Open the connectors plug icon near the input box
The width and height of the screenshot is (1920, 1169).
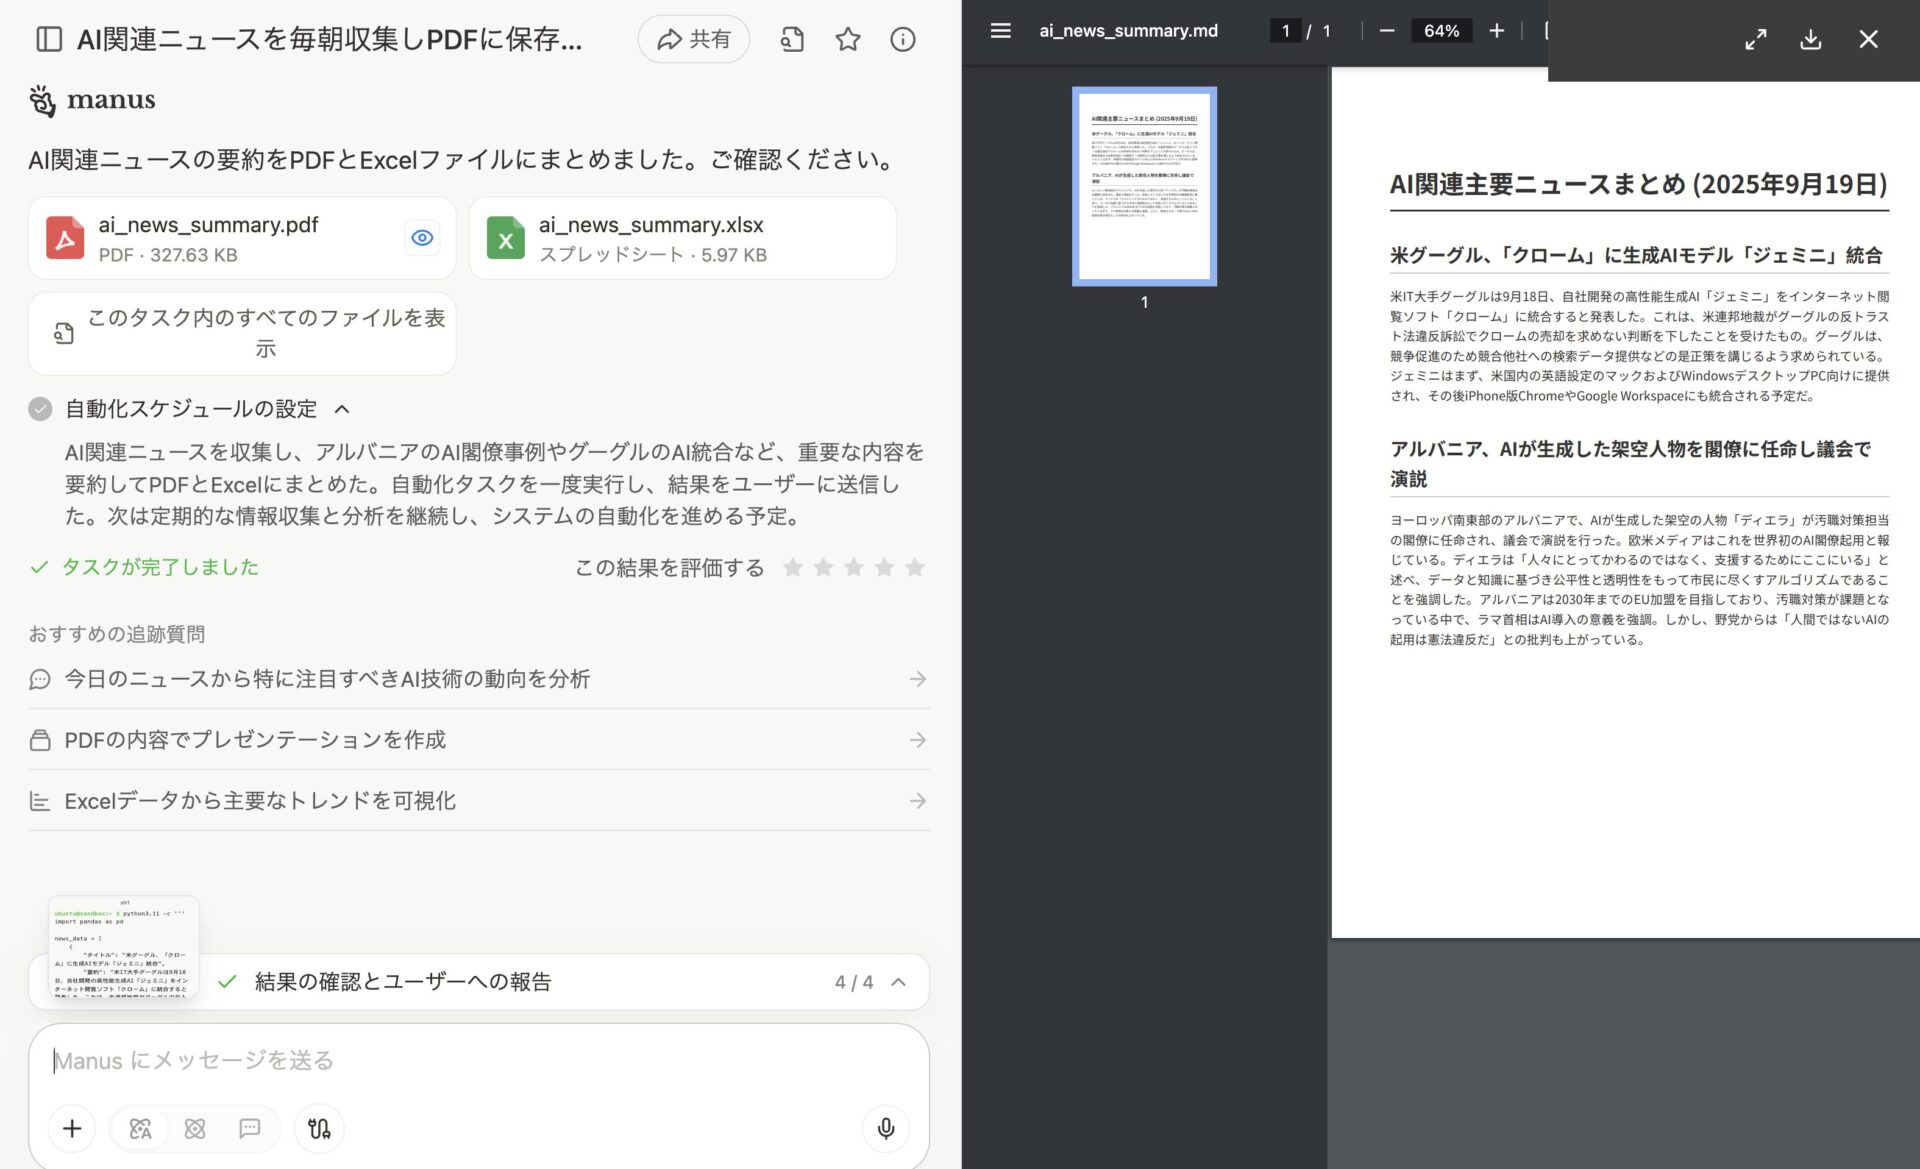(318, 1128)
